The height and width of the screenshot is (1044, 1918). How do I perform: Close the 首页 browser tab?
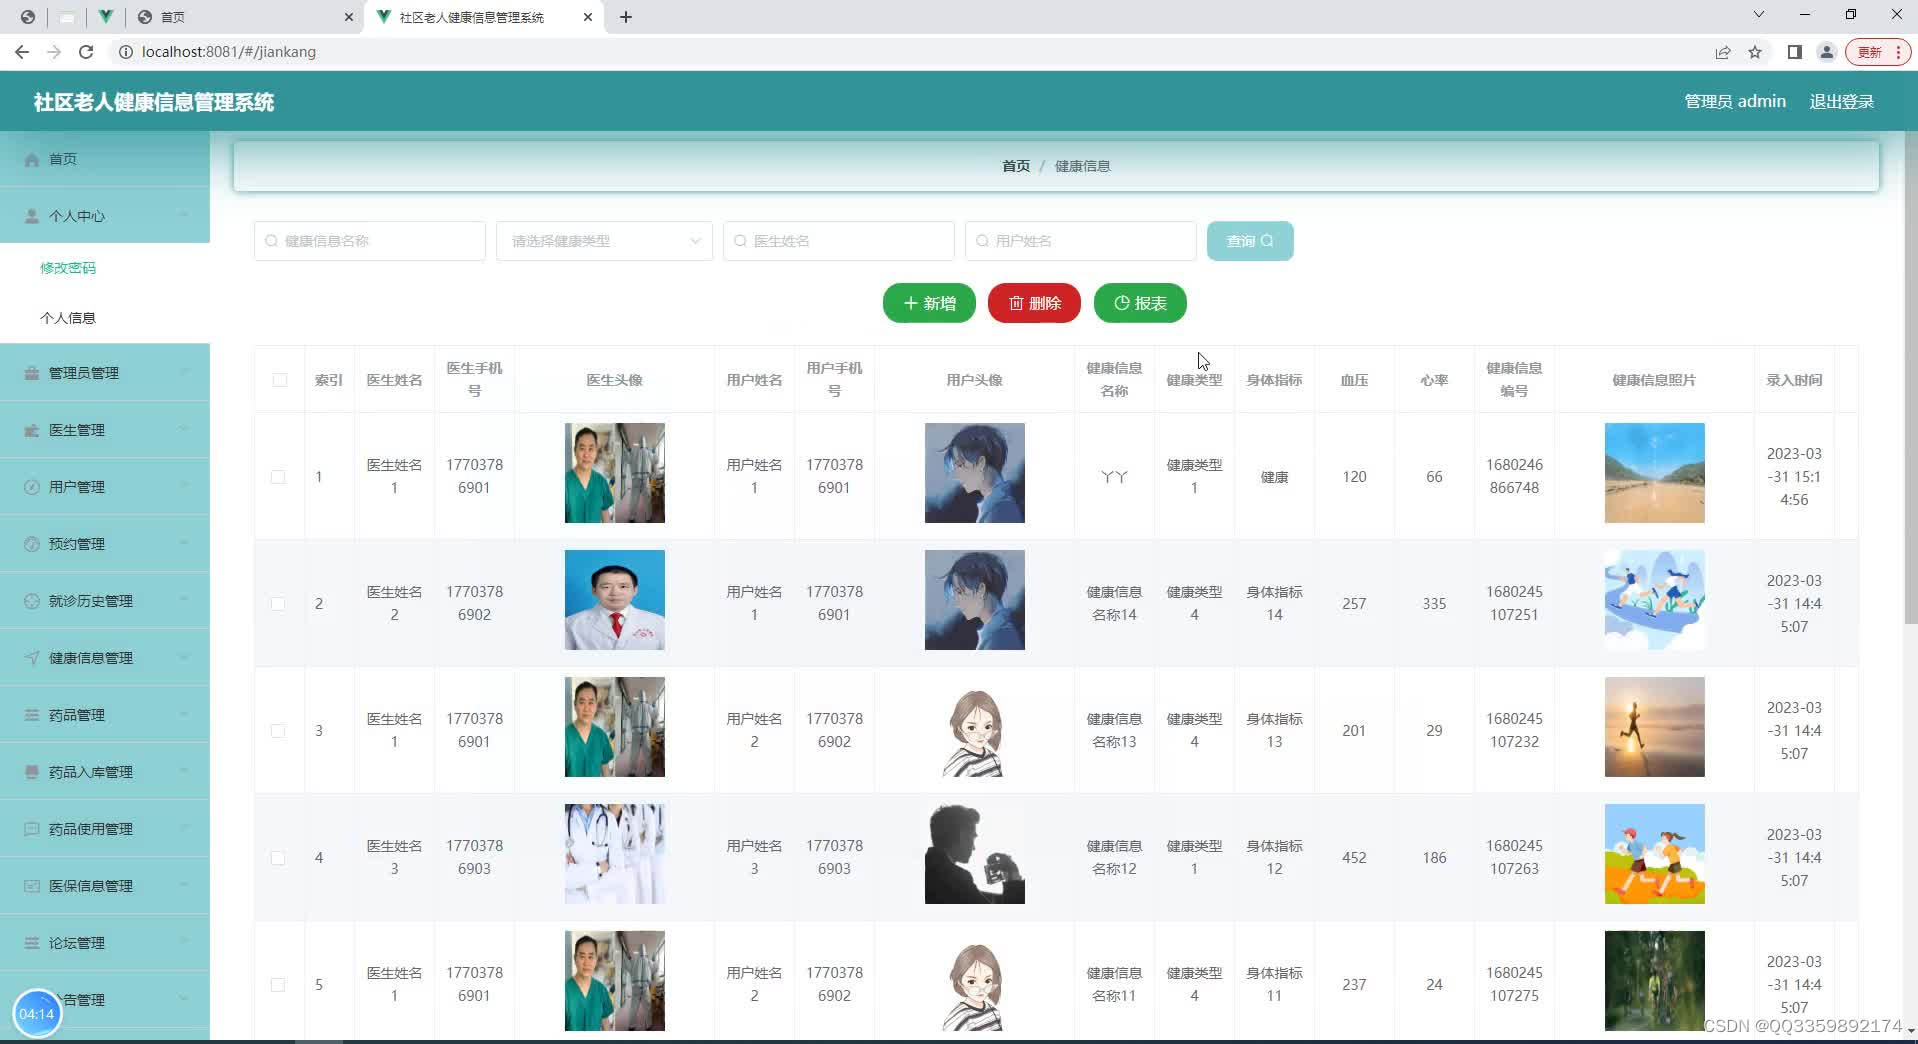(348, 17)
